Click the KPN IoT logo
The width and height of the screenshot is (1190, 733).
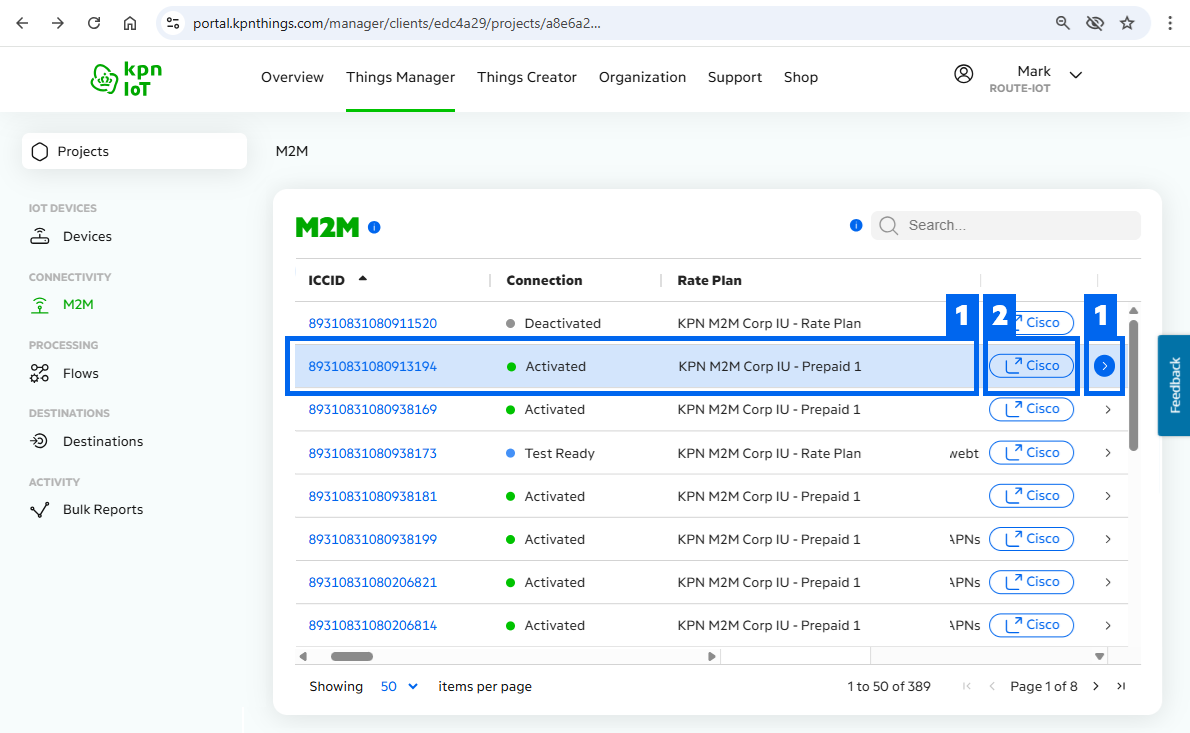126,78
